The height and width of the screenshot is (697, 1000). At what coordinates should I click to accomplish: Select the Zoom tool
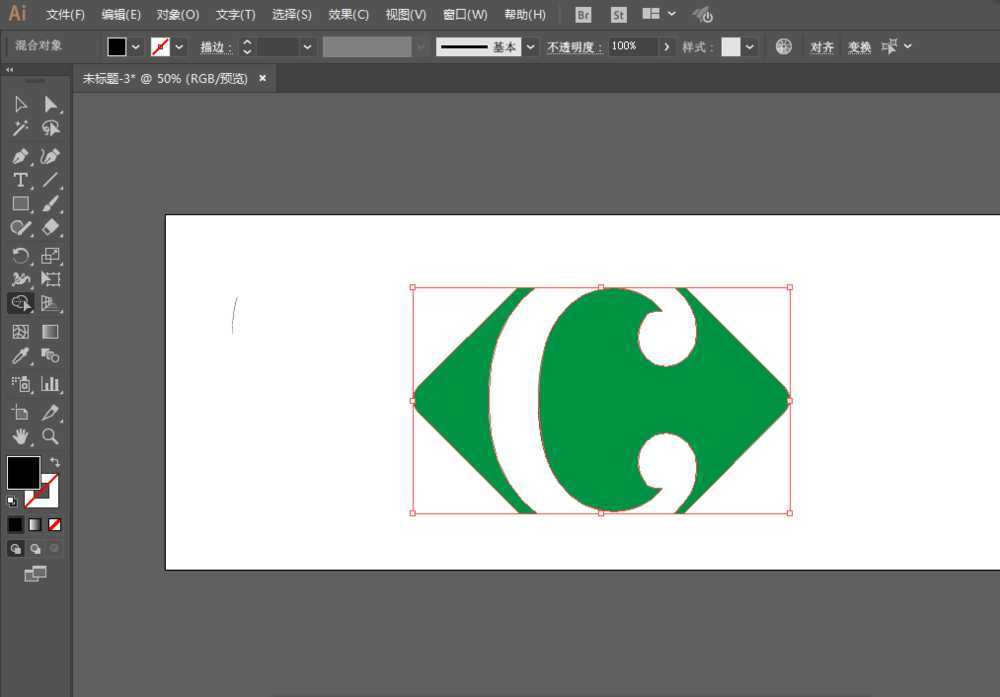click(x=50, y=436)
